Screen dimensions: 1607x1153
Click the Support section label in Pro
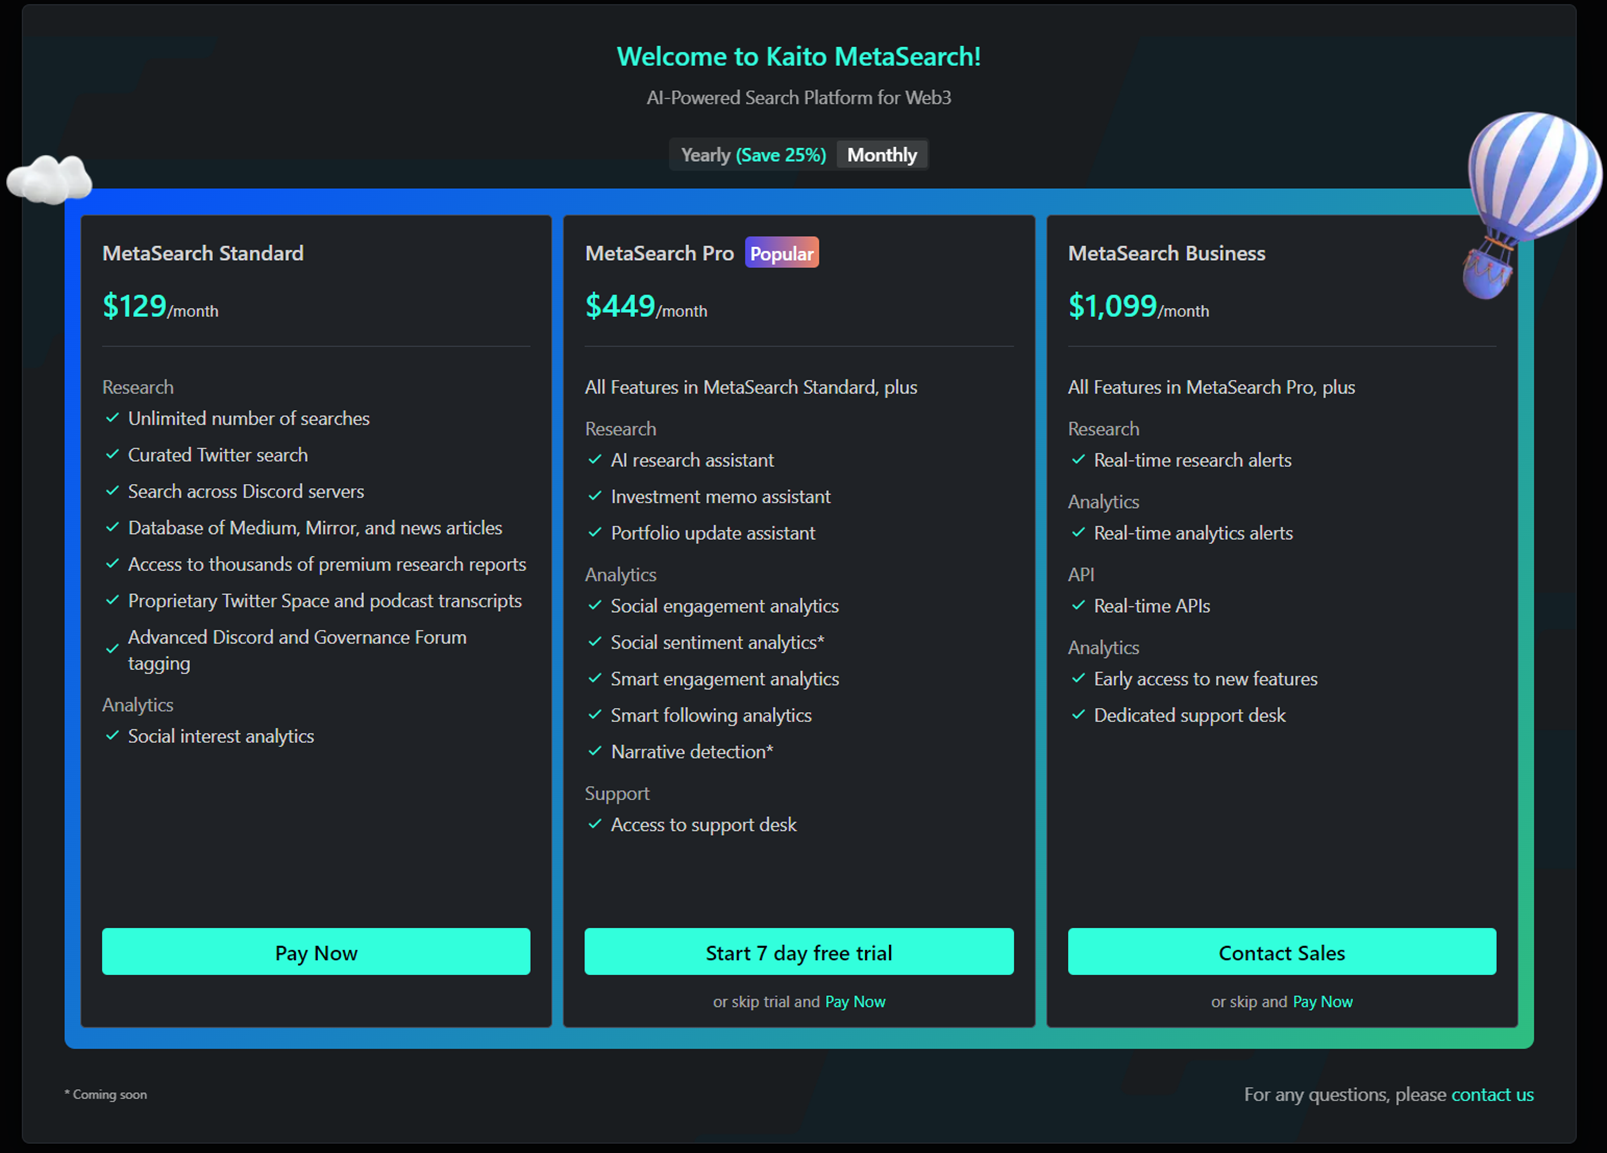pyautogui.click(x=617, y=793)
